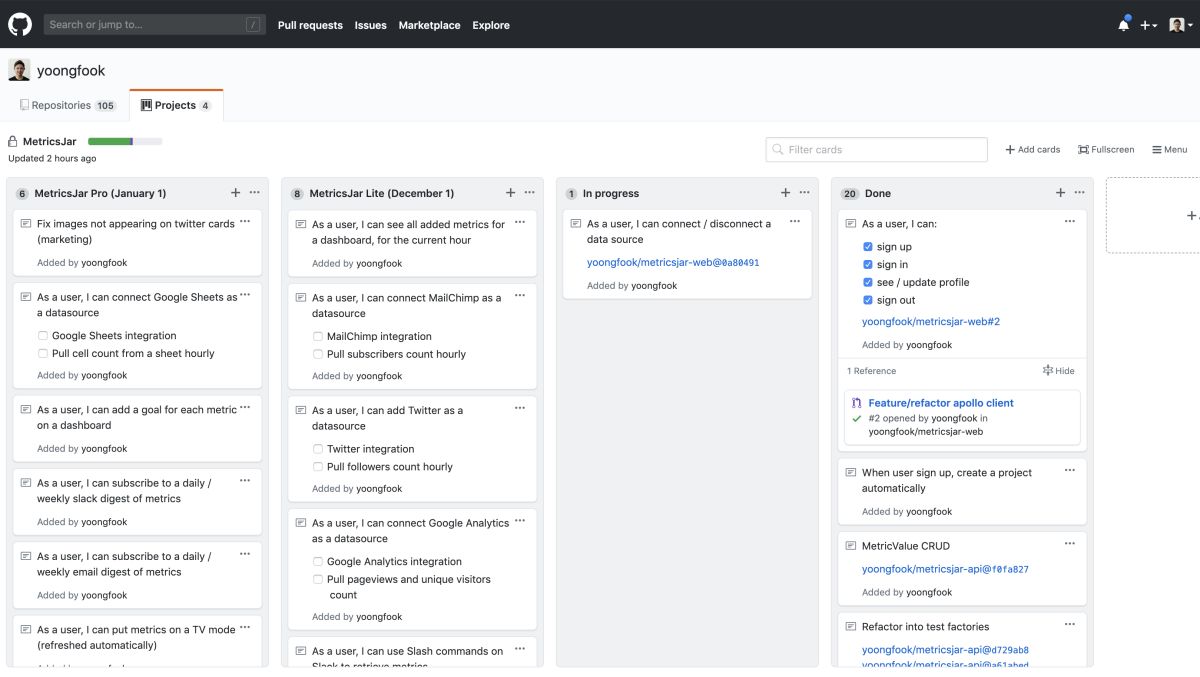Open Marketplace in top navigation
Screen dimensions: 1200x677
point(430,25)
